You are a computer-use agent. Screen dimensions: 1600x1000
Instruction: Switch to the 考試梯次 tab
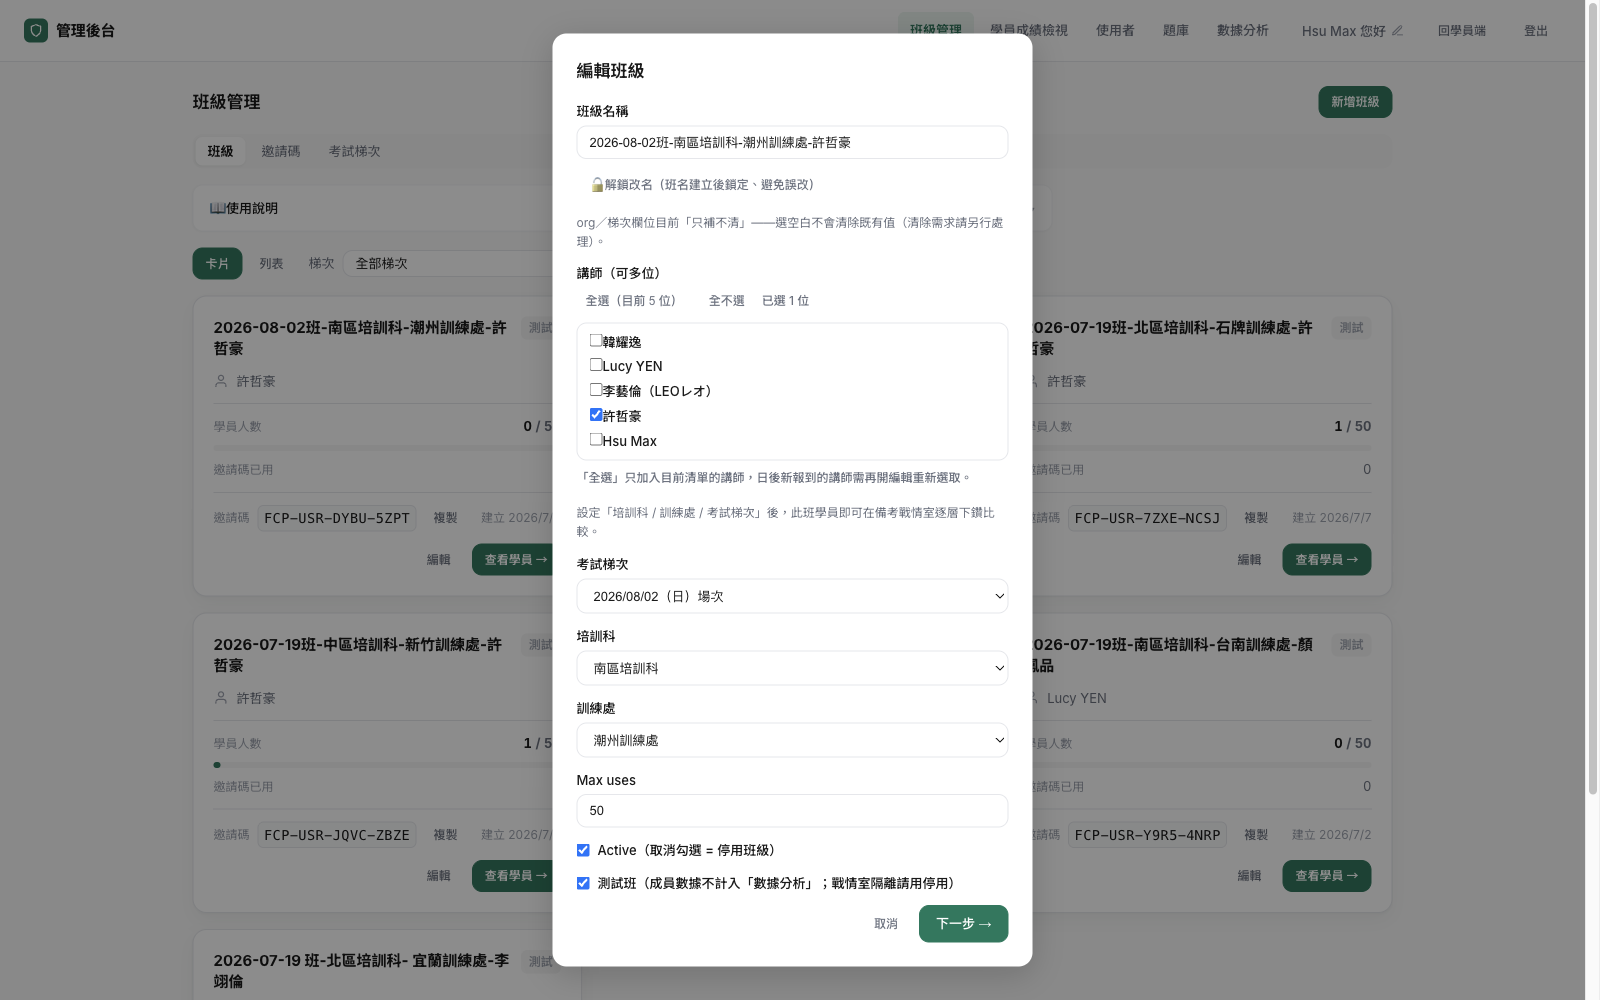[355, 151]
